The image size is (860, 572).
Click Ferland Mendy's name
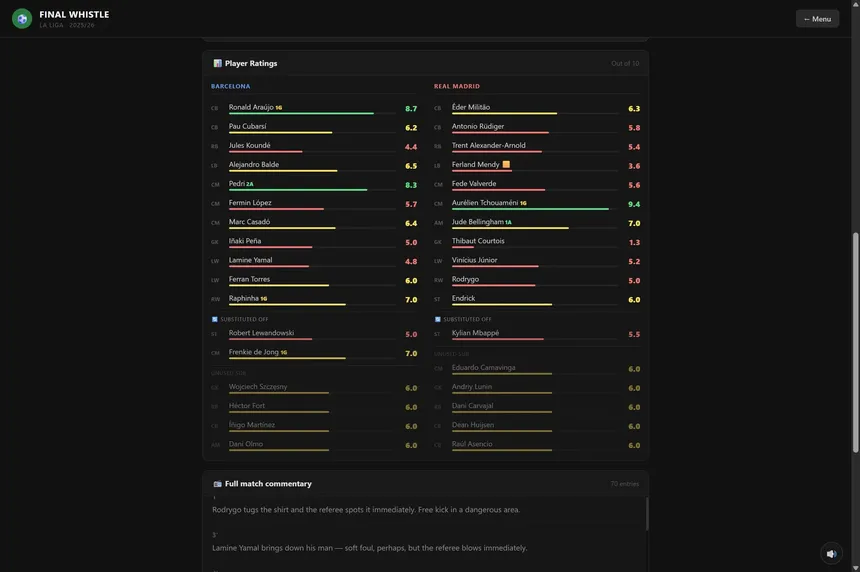pos(476,164)
